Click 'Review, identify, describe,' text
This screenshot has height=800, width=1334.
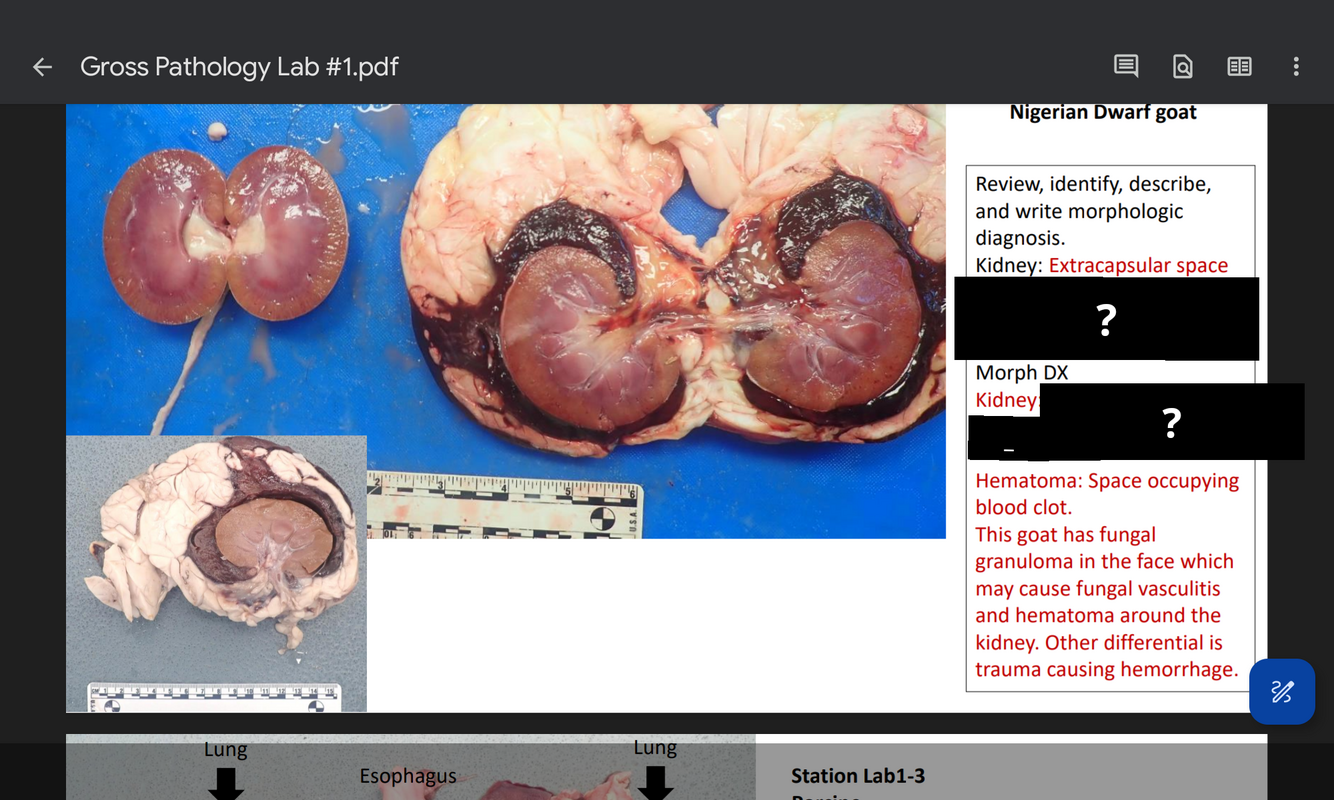[x=1093, y=184]
